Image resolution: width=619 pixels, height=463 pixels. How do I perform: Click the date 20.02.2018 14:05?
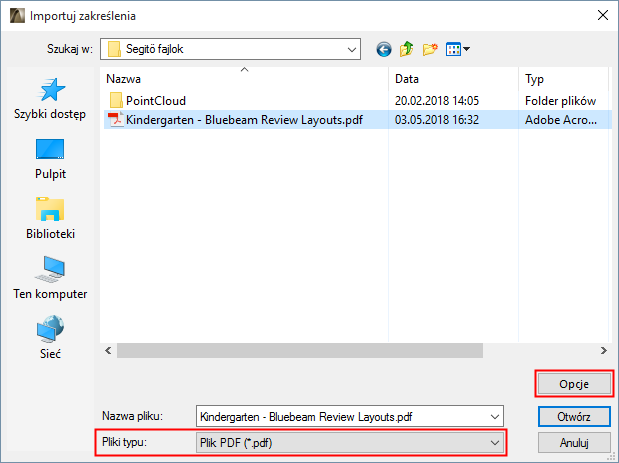[437, 101]
